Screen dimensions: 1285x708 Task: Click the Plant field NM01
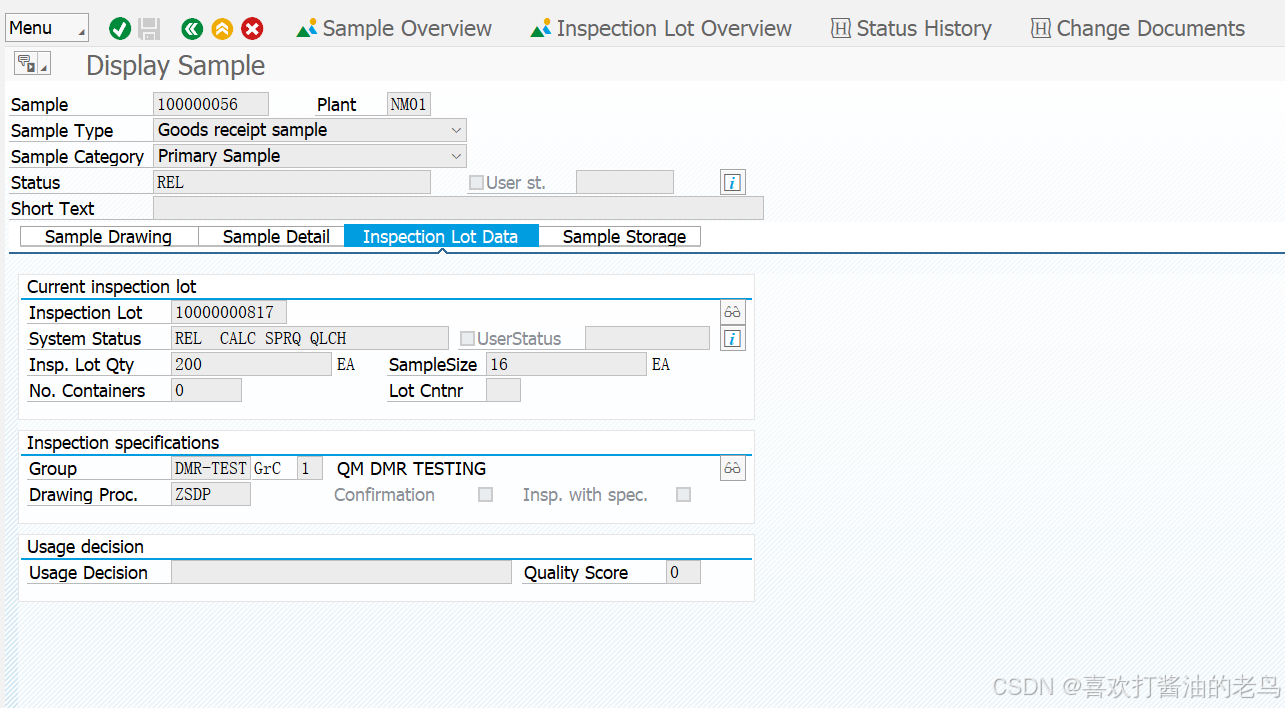[409, 104]
